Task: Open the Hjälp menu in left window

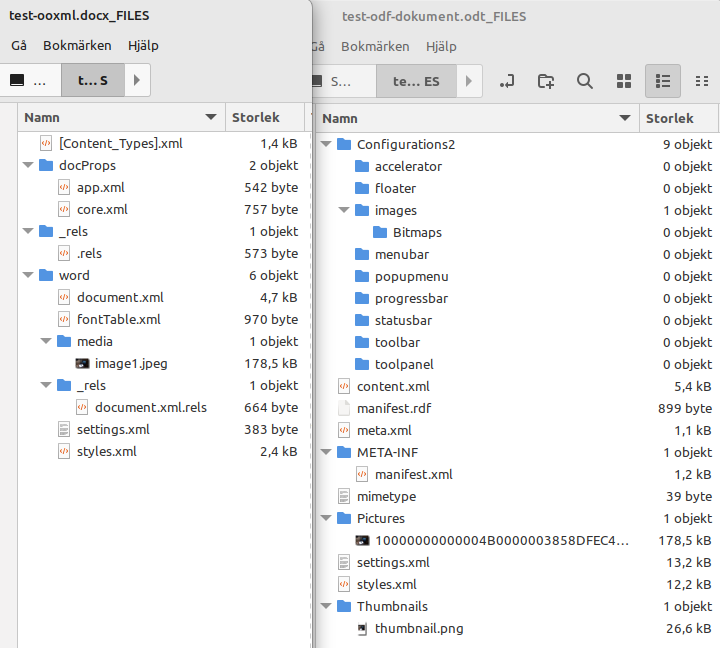Action: pos(143,45)
